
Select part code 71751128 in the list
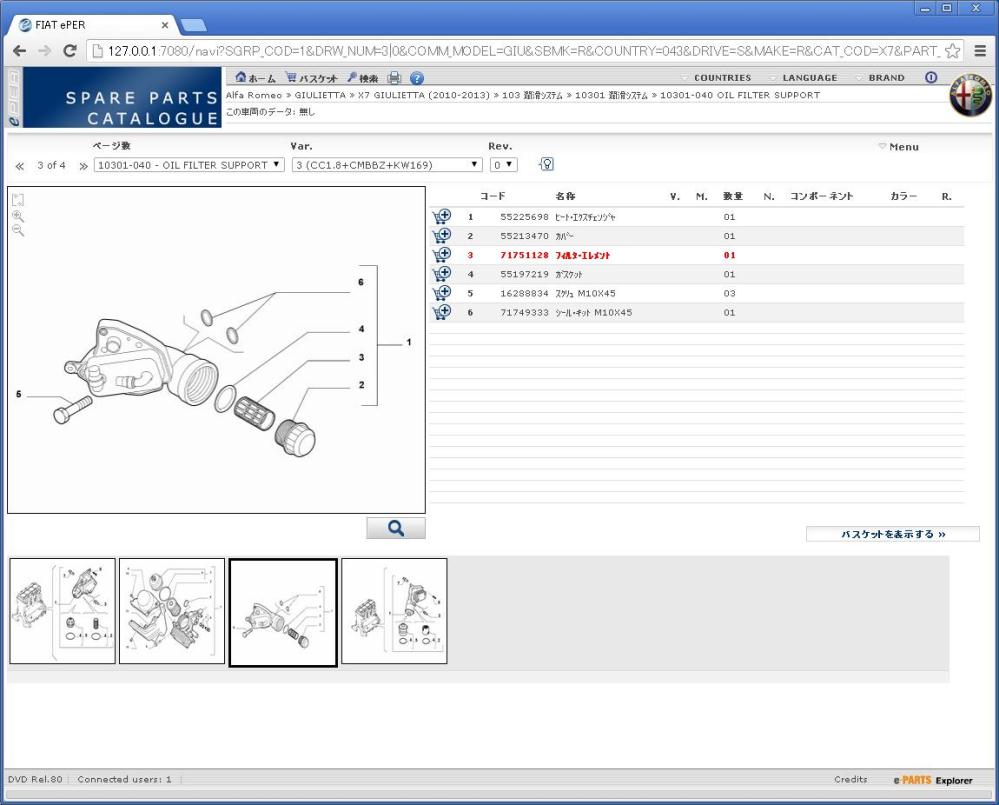click(524, 255)
